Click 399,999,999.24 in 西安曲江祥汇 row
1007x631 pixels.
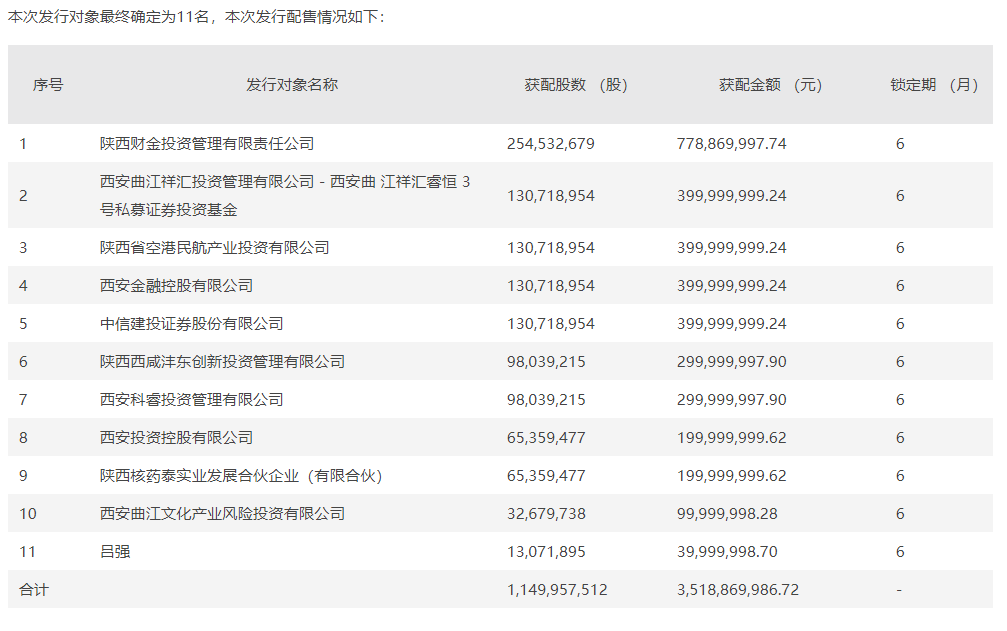pos(731,196)
